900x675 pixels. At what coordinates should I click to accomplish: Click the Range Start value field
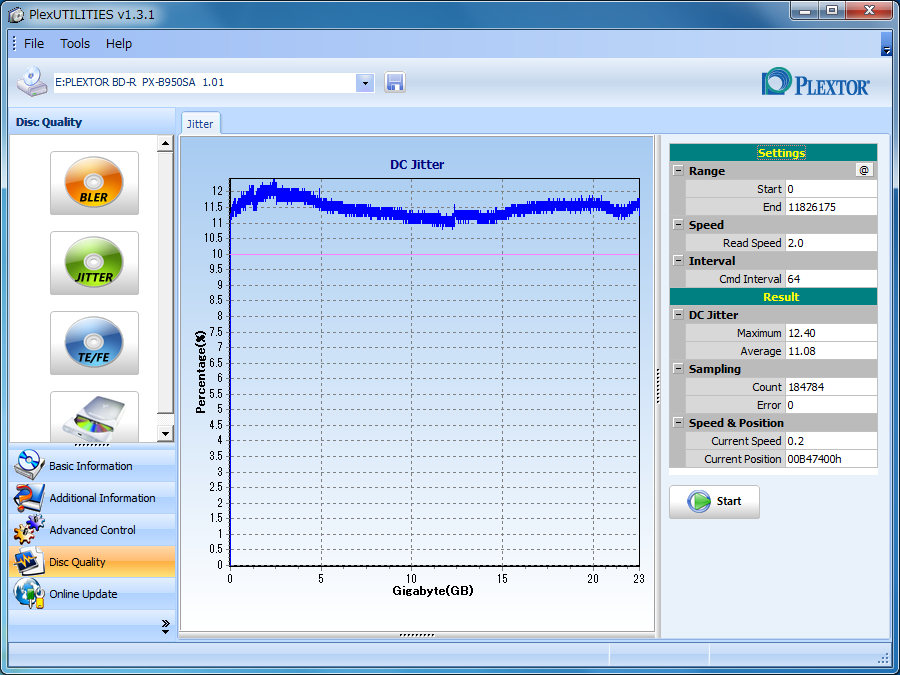831,189
